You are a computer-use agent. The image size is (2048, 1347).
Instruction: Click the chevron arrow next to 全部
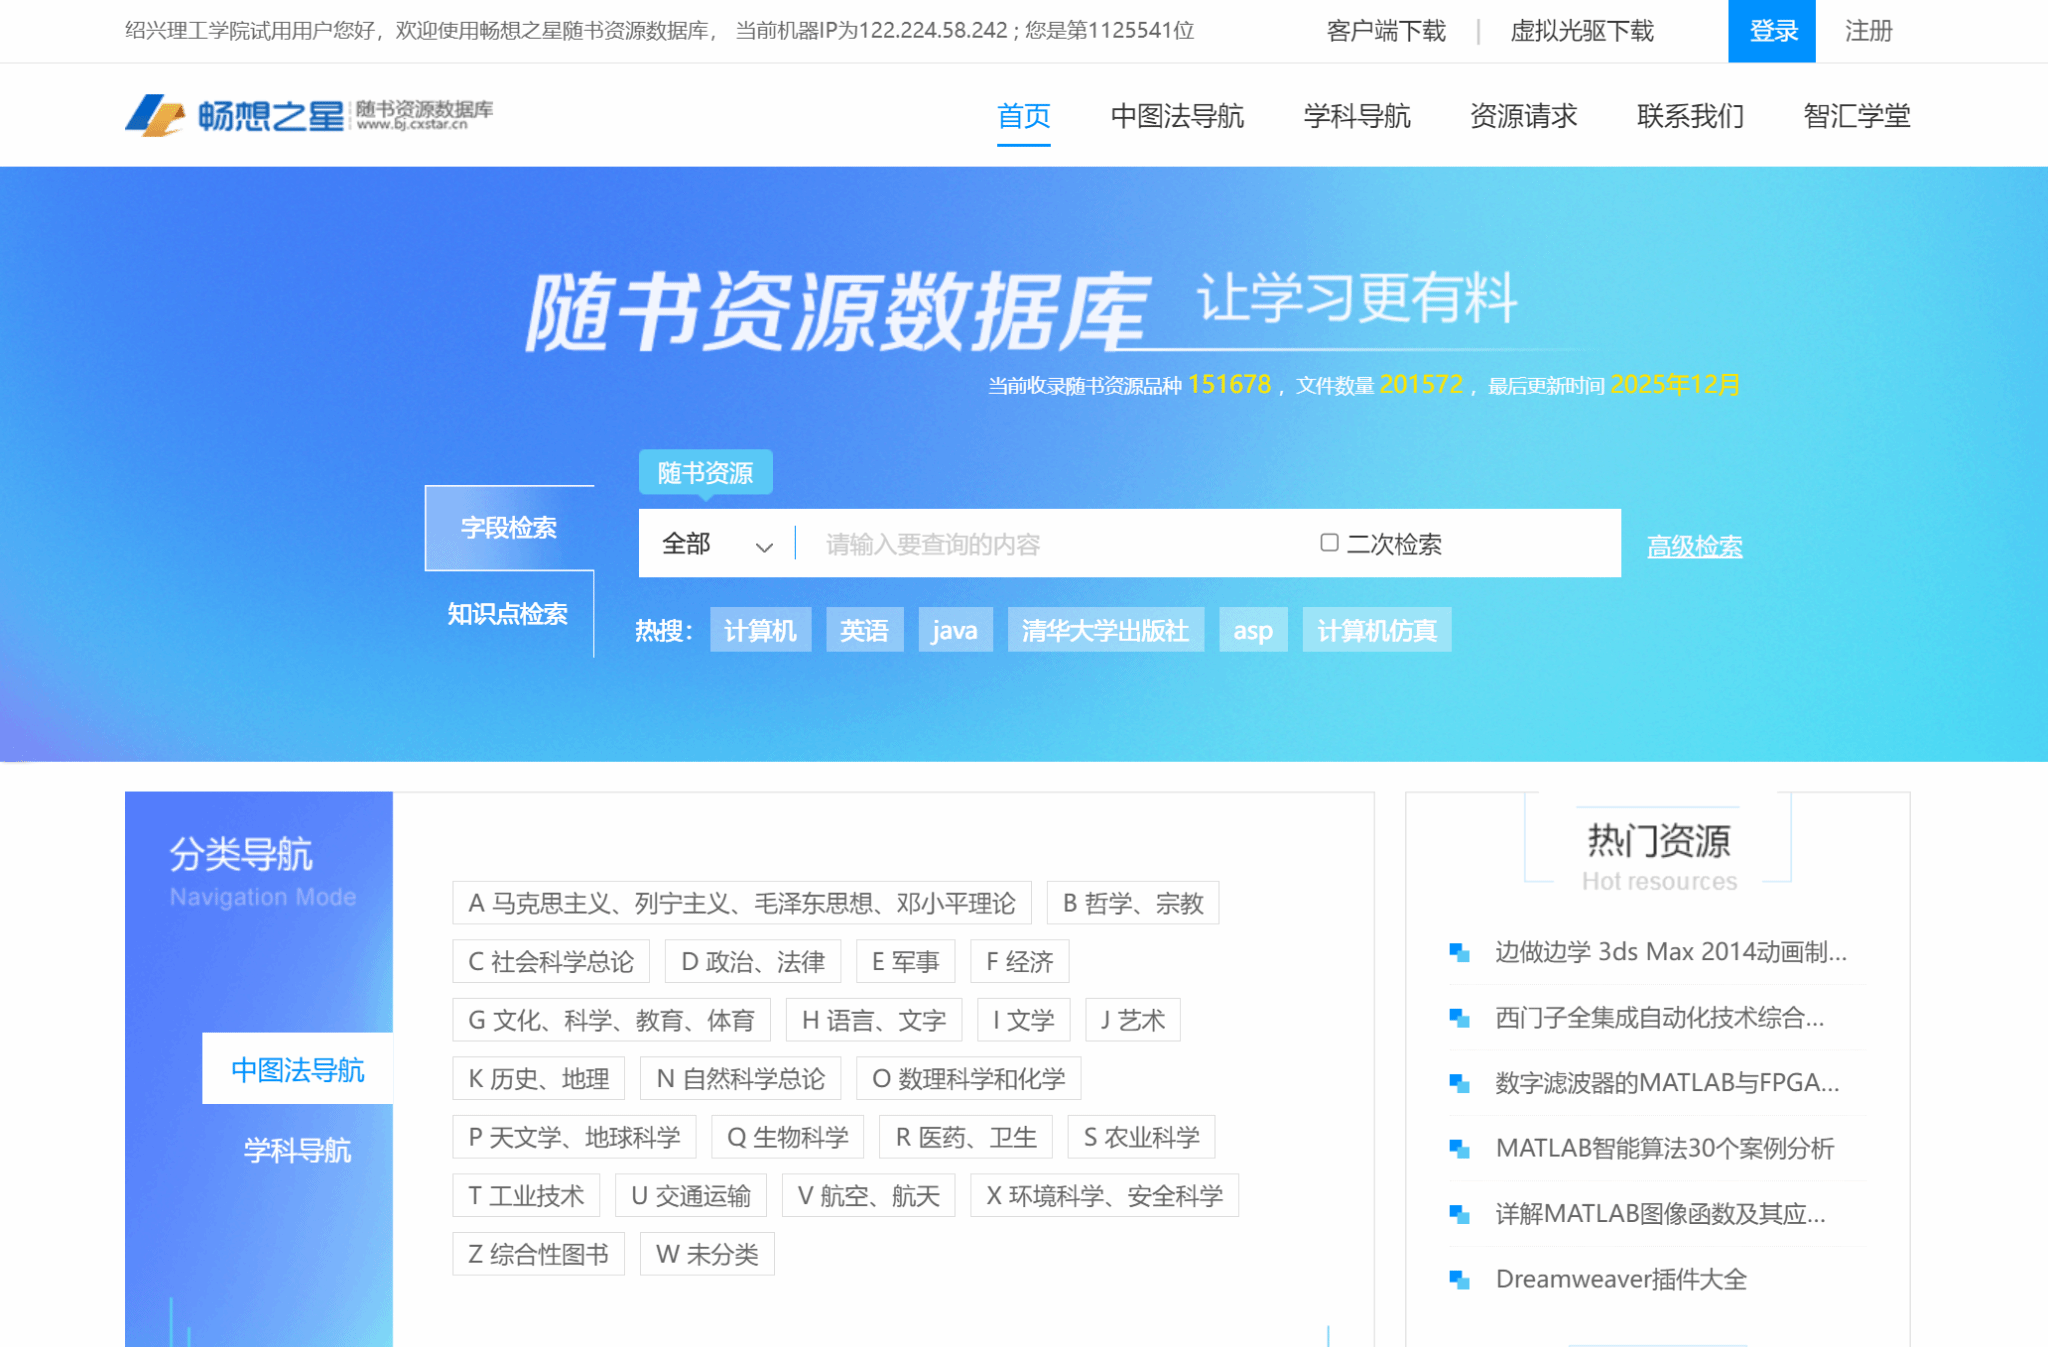point(764,546)
